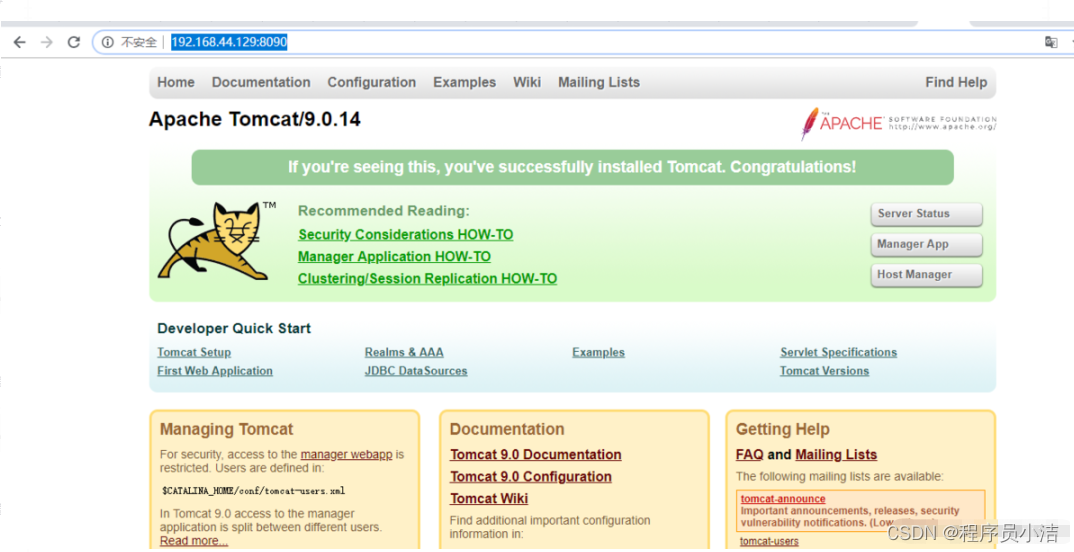
Task: Select Configuration in the top nav bar
Action: (371, 82)
